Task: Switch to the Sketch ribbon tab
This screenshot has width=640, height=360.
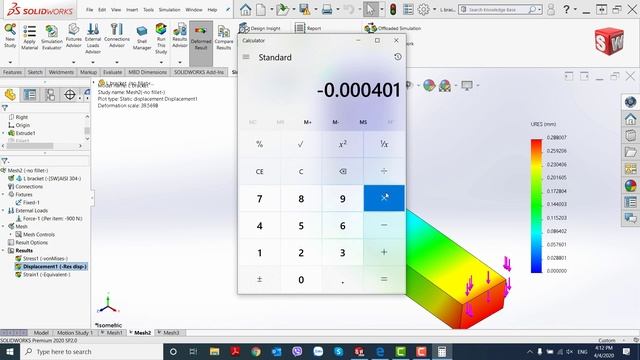Action: (35, 72)
